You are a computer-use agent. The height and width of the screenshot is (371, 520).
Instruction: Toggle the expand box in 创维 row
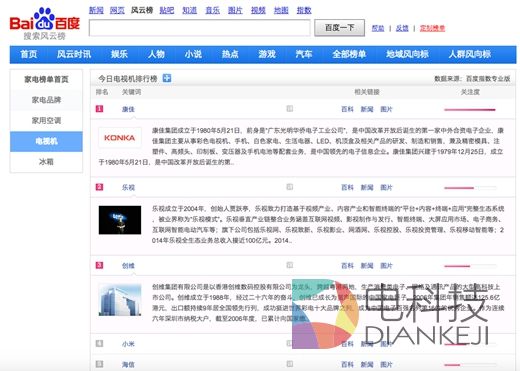pos(290,265)
